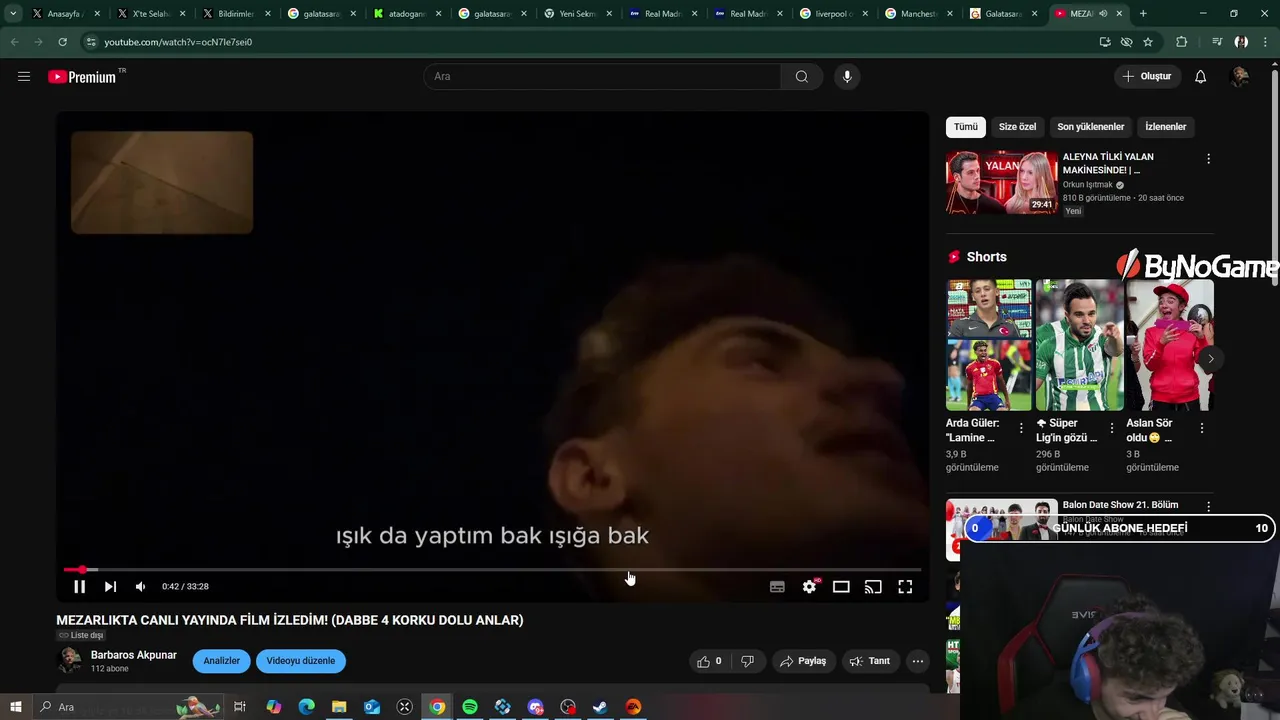Start voice search with microphone icon
This screenshot has width=1280, height=720.
click(x=847, y=76)
